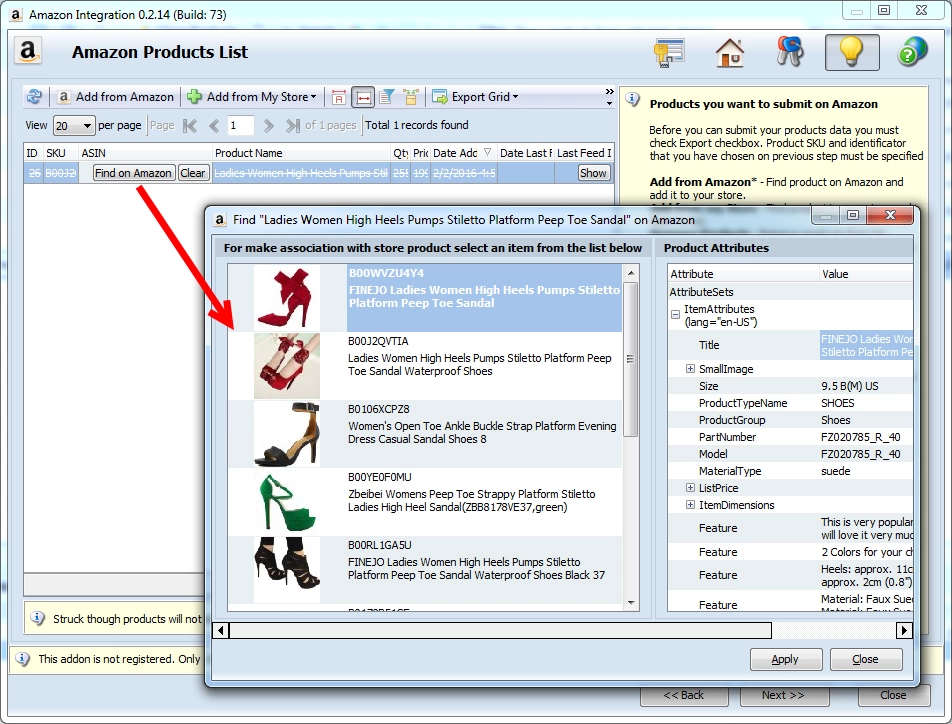
Task: Click the Next button in main window
Action: [784, 695]
